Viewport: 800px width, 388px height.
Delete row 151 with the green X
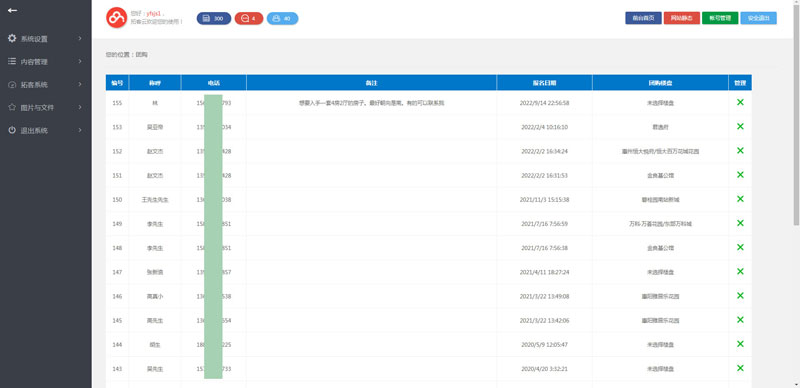pyautogui.click(x=740, y=175)
